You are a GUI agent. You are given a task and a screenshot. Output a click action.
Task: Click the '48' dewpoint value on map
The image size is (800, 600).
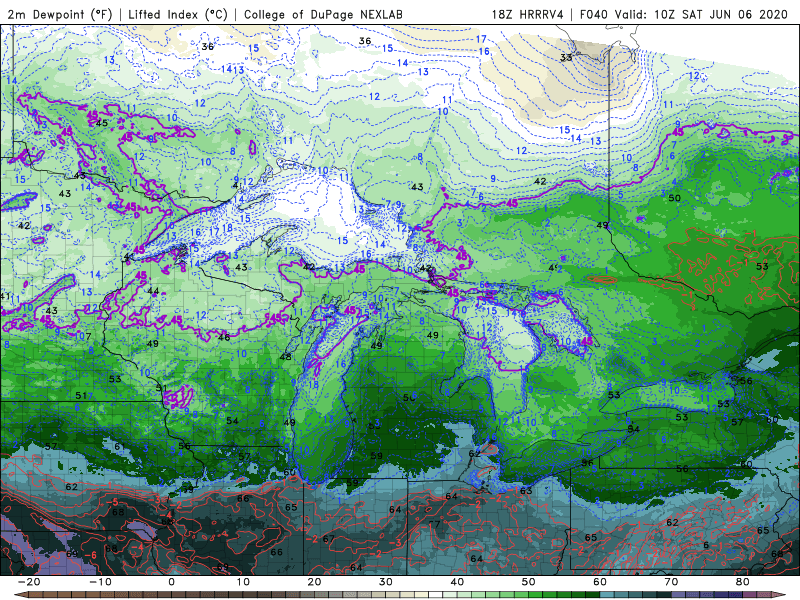[285, 357]
